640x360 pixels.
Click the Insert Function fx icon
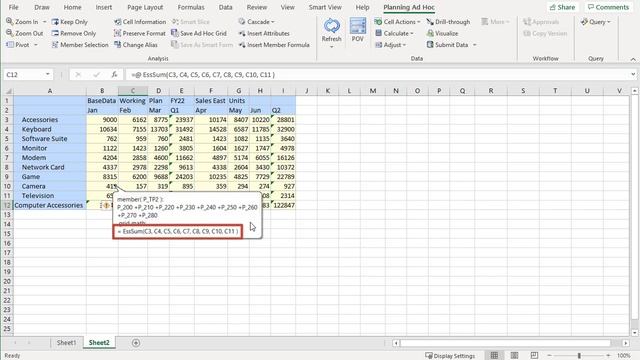(114, 75)
